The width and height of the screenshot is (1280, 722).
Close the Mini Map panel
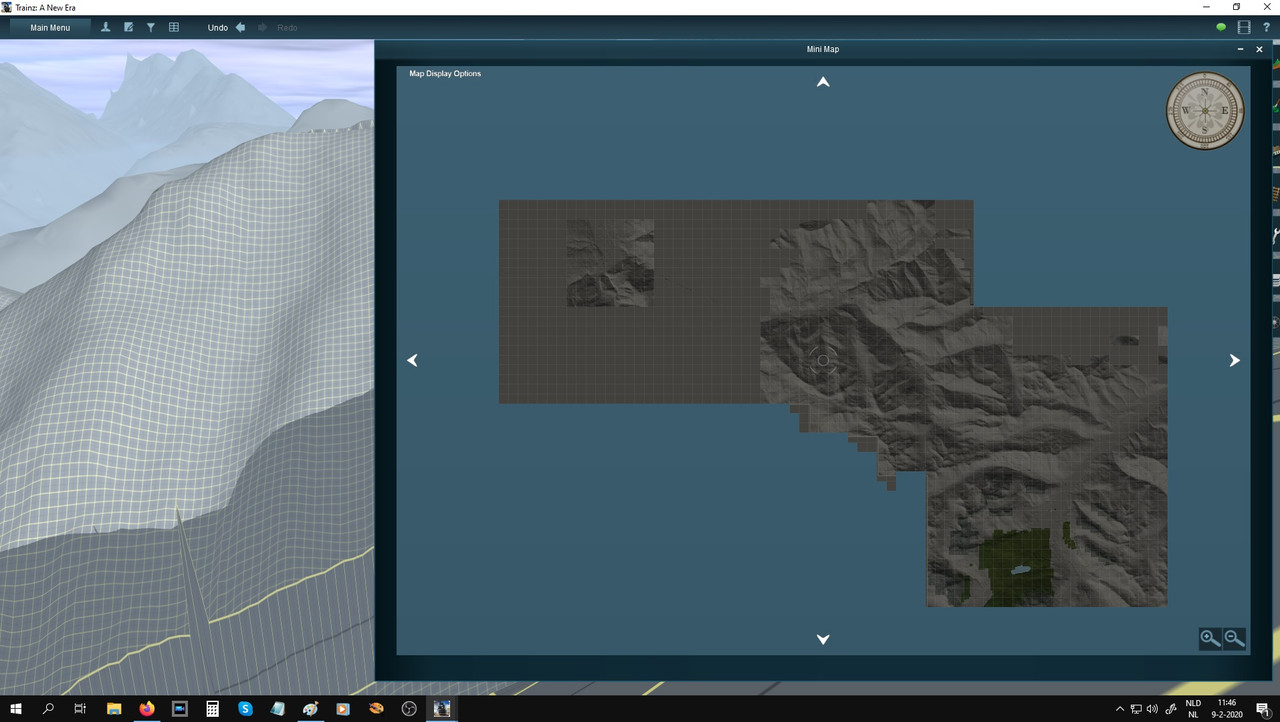point(1259,49)
